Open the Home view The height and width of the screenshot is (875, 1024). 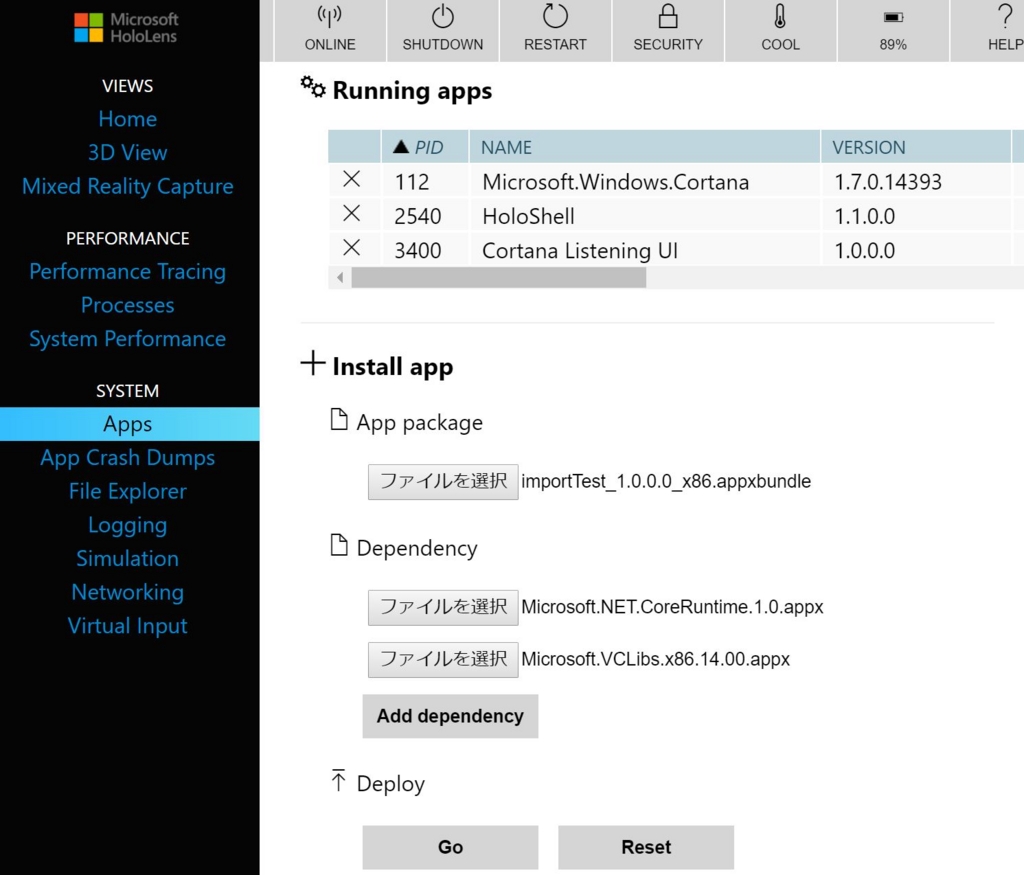coord(128,119)
